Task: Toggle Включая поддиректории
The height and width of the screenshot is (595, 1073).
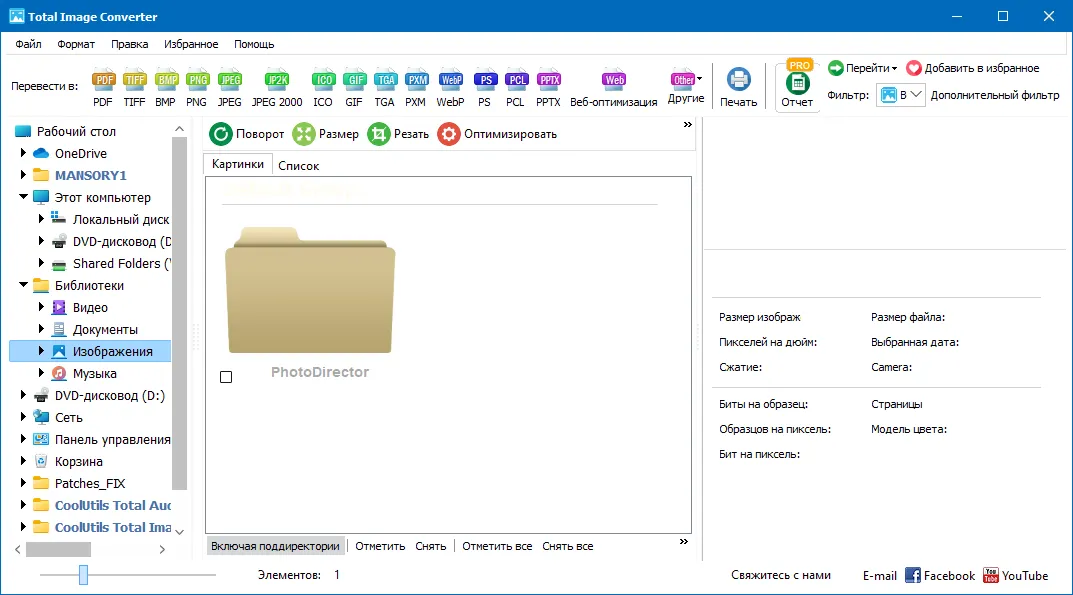Action: click(x=275, y=546)
